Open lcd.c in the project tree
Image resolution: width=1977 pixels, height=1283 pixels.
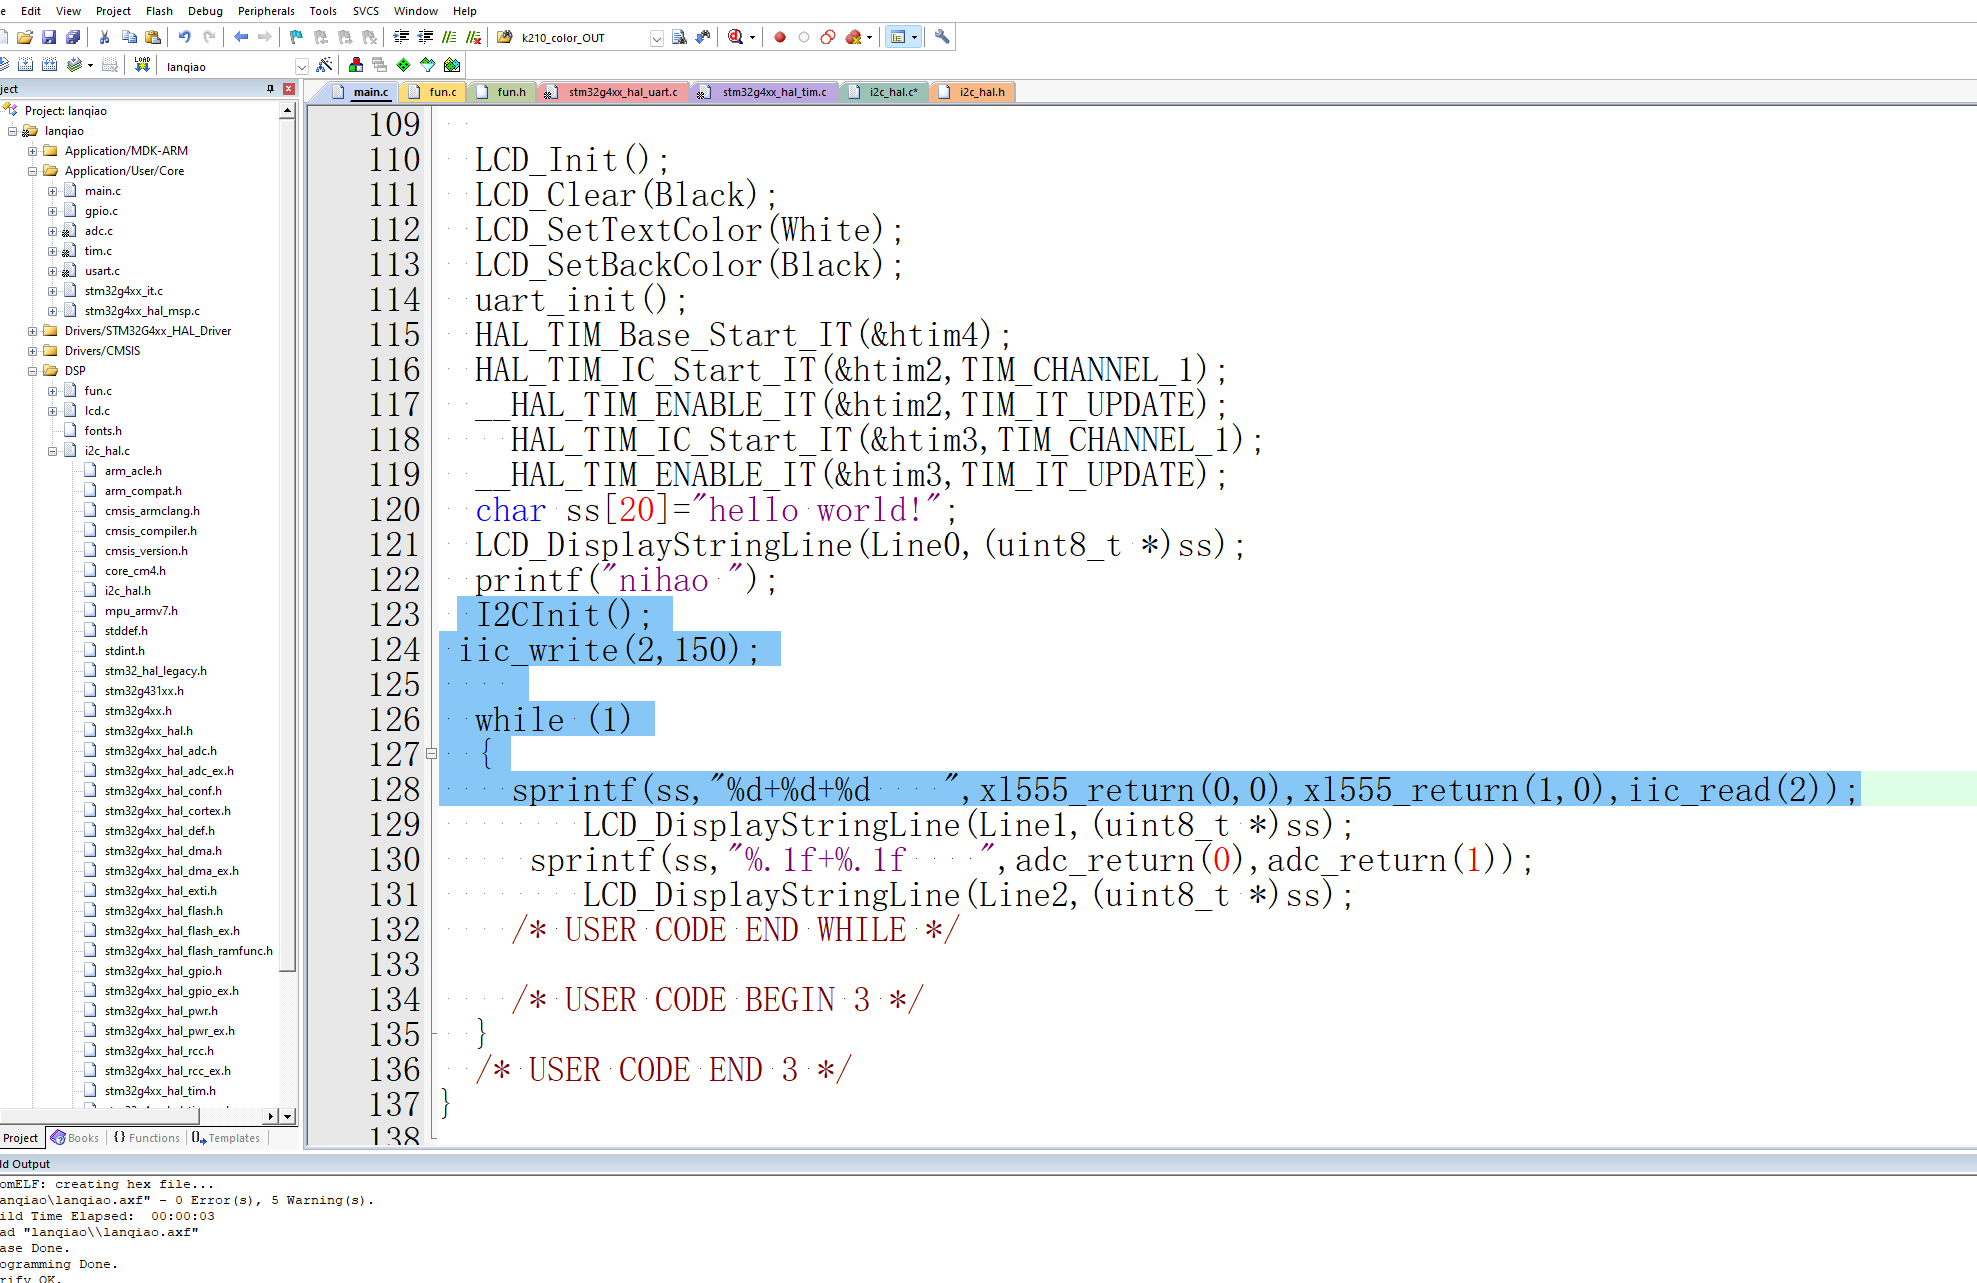97,411
